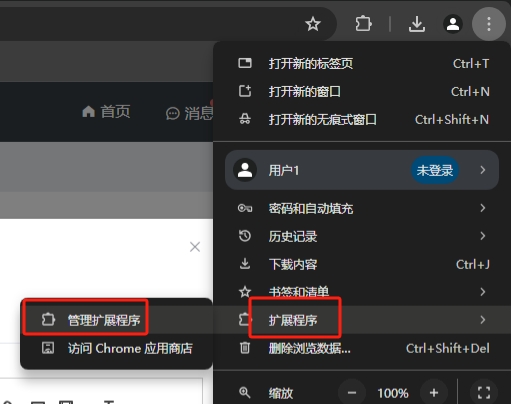Viewport: 512px width, 404px height.
Task: Choose 打开新的无痕式窗口
Action: tap(363, 119)
